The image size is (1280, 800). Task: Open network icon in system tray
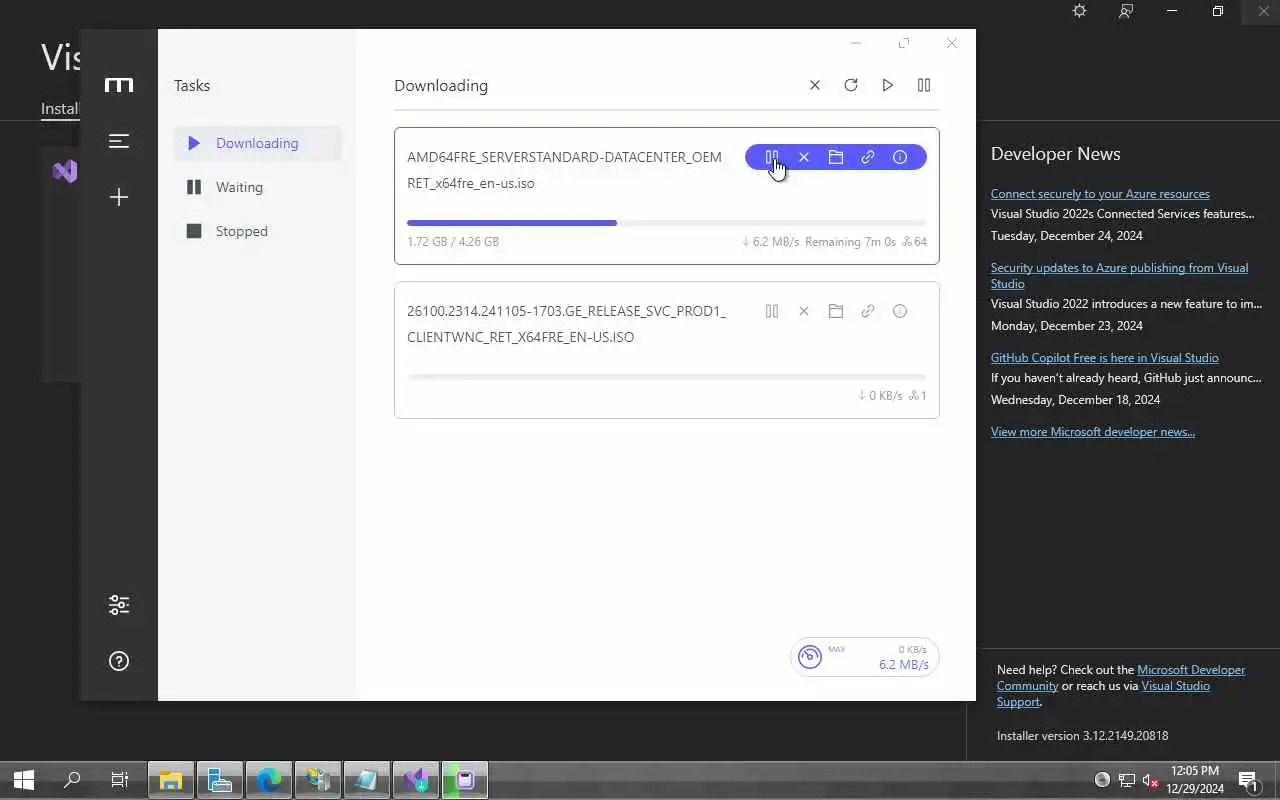point(1126,780)
